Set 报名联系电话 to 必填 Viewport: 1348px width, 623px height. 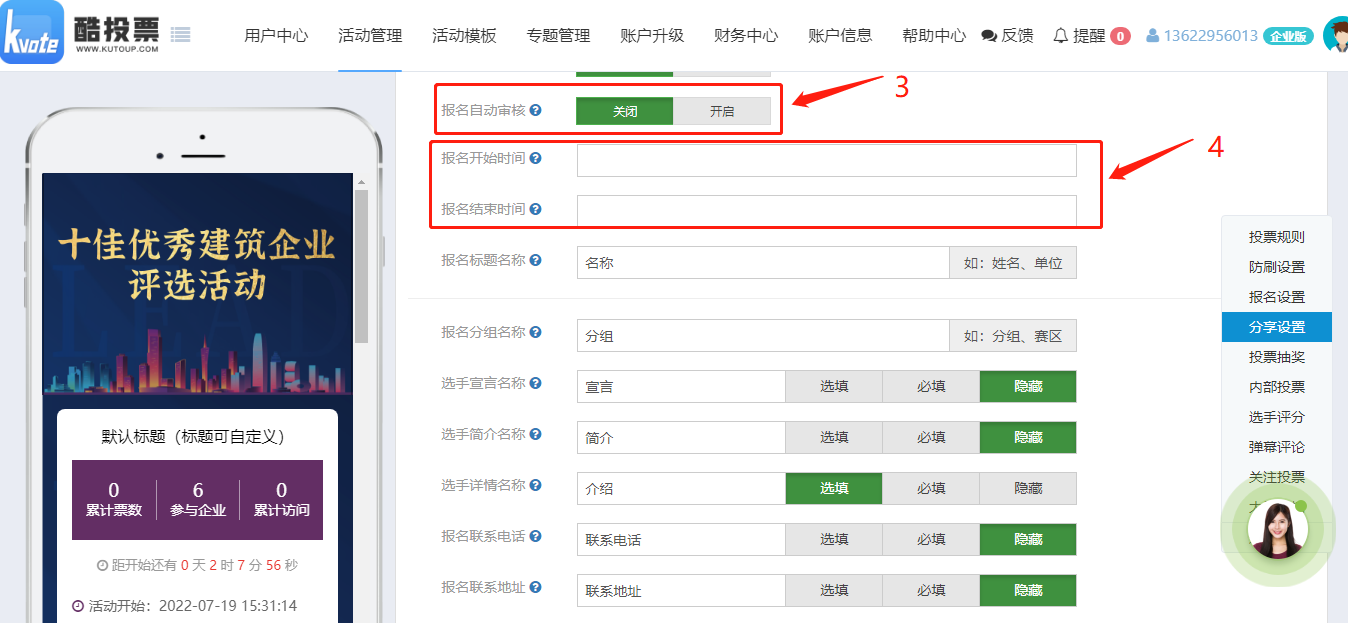931,539
